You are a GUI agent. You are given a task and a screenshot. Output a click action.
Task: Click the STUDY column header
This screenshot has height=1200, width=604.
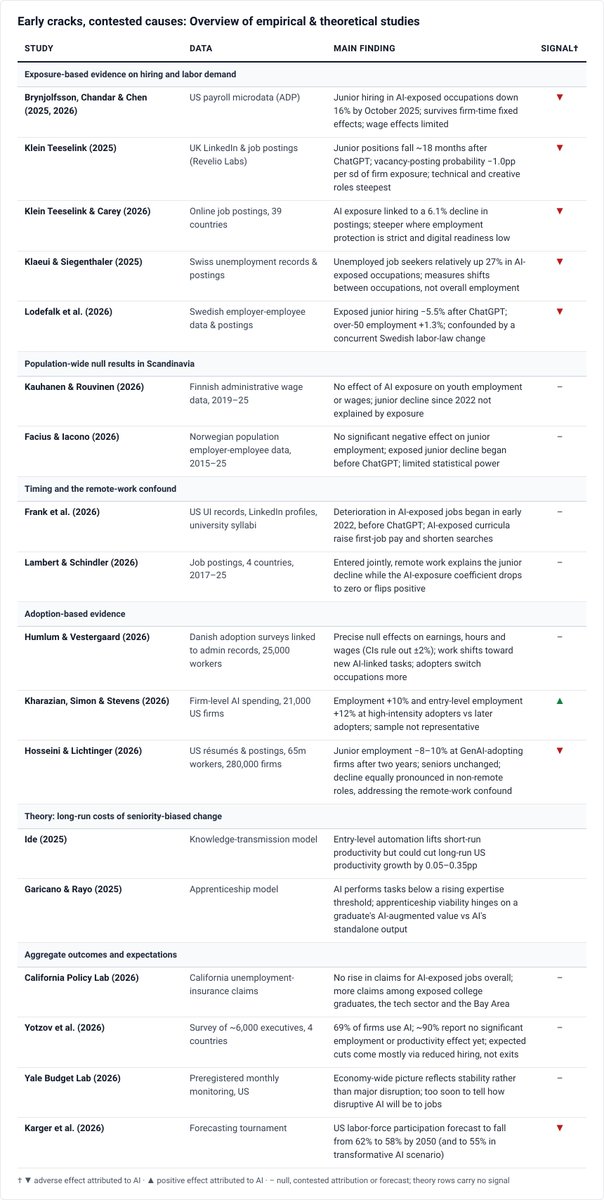tap(39, 47)
